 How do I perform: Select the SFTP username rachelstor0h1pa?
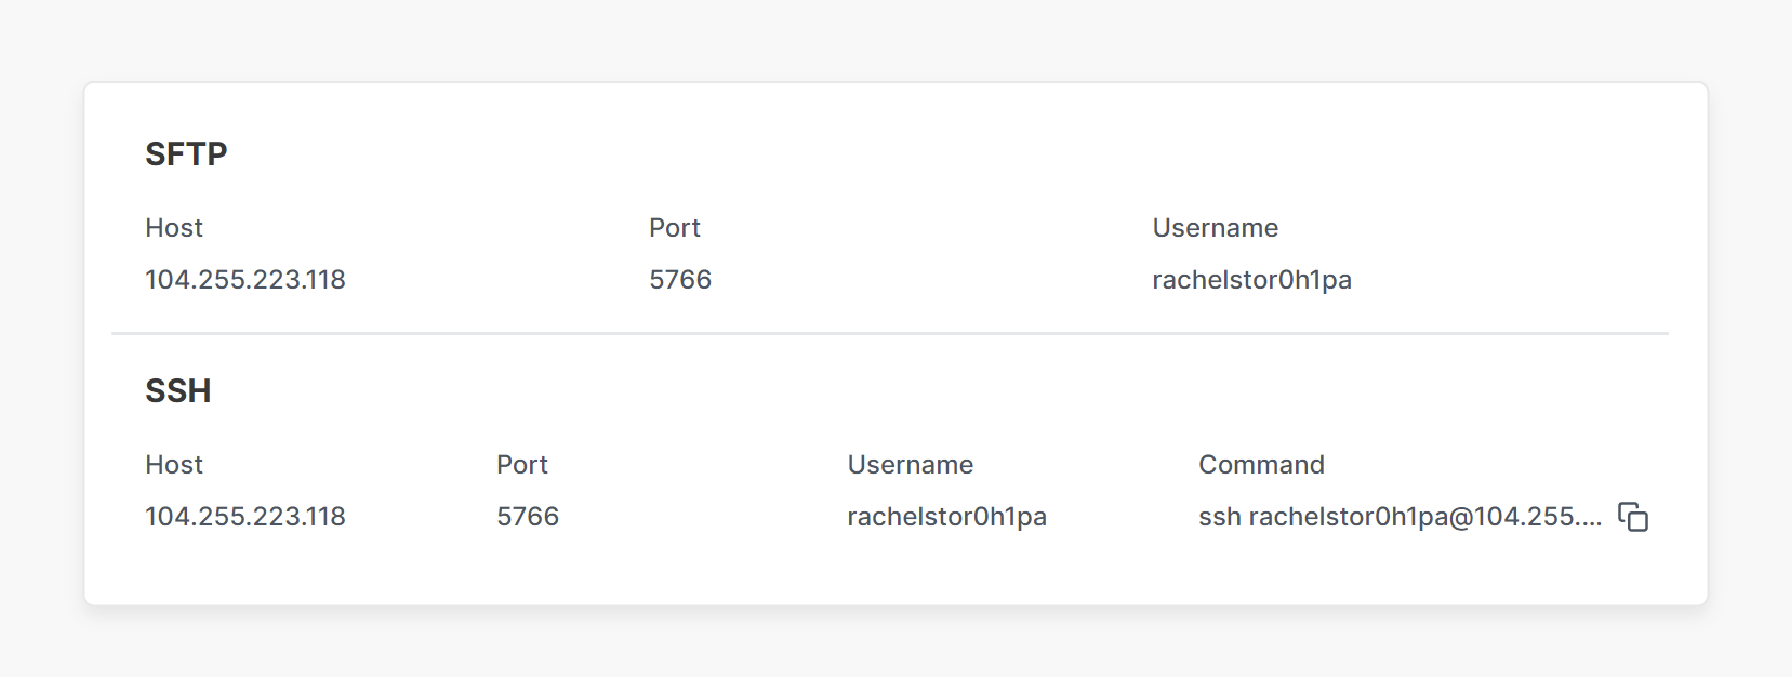click(x=1252, y=280)
